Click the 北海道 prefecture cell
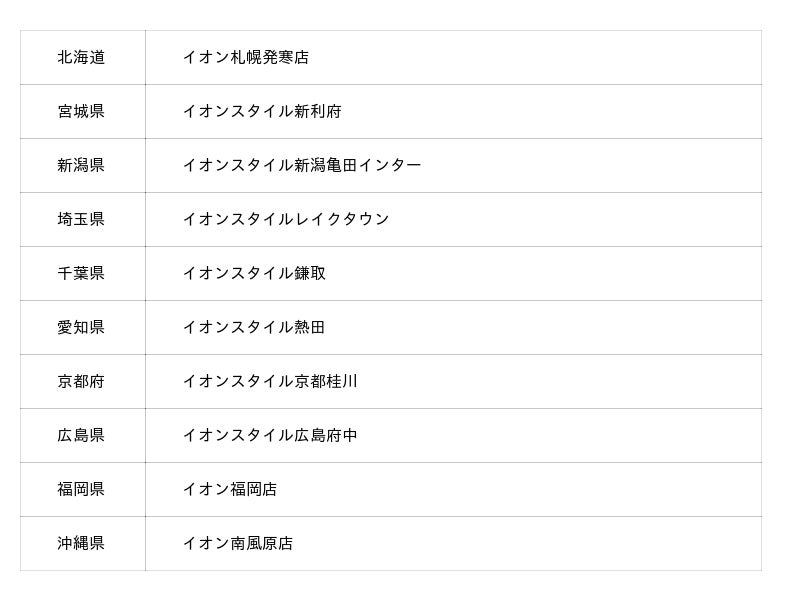800x601 pixels. coord(81,58)
